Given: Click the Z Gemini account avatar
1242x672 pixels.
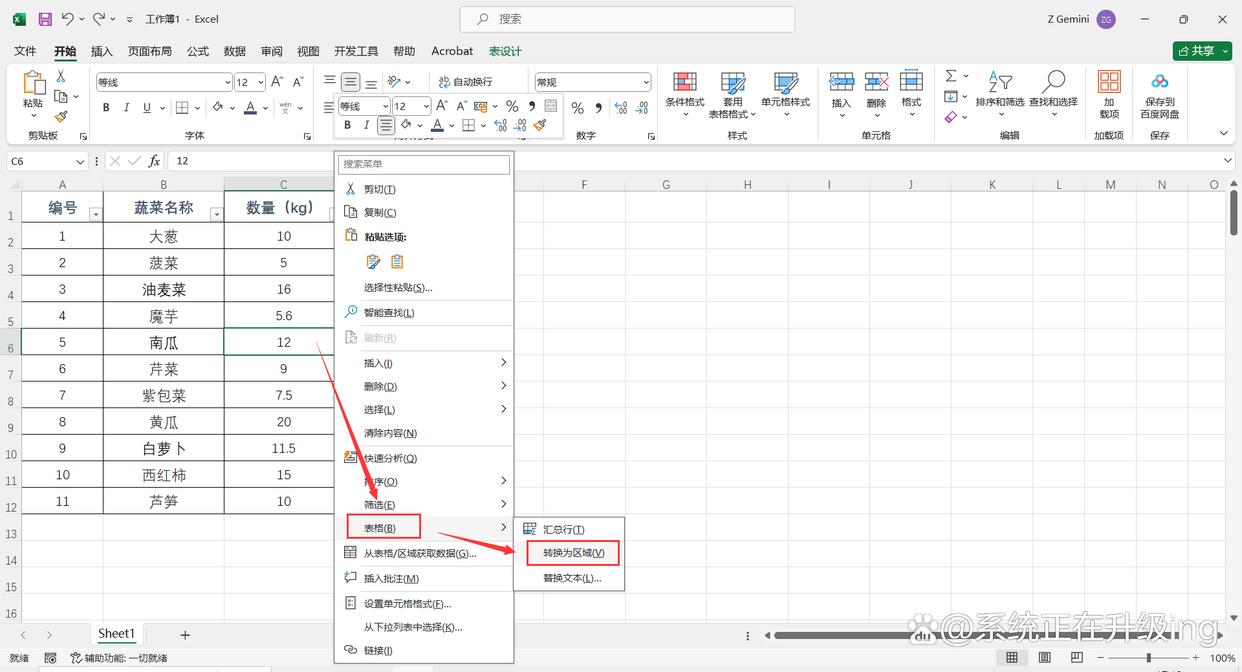Looking at the screenshot, I should click(1105, 19).
